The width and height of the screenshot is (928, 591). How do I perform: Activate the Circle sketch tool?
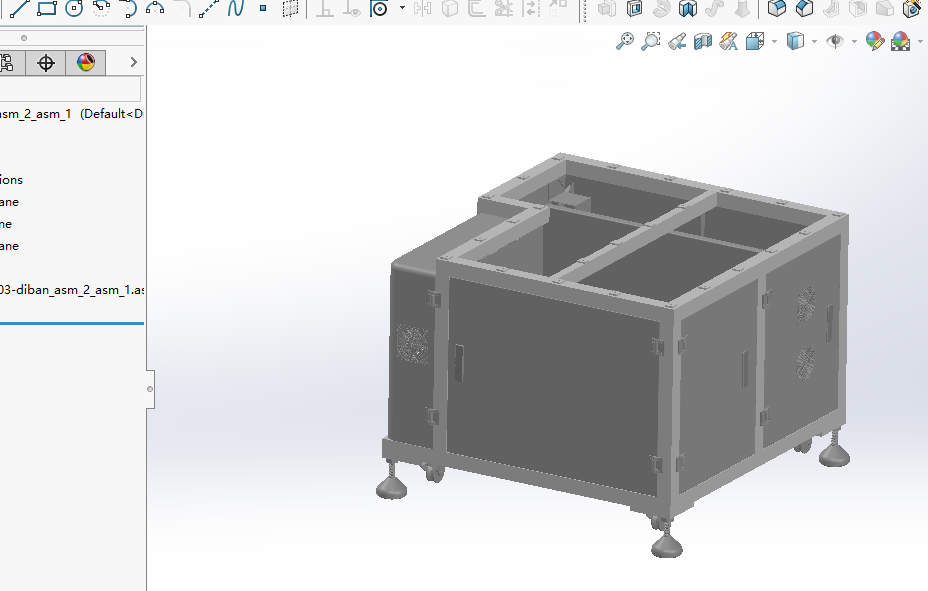(74, 8)
